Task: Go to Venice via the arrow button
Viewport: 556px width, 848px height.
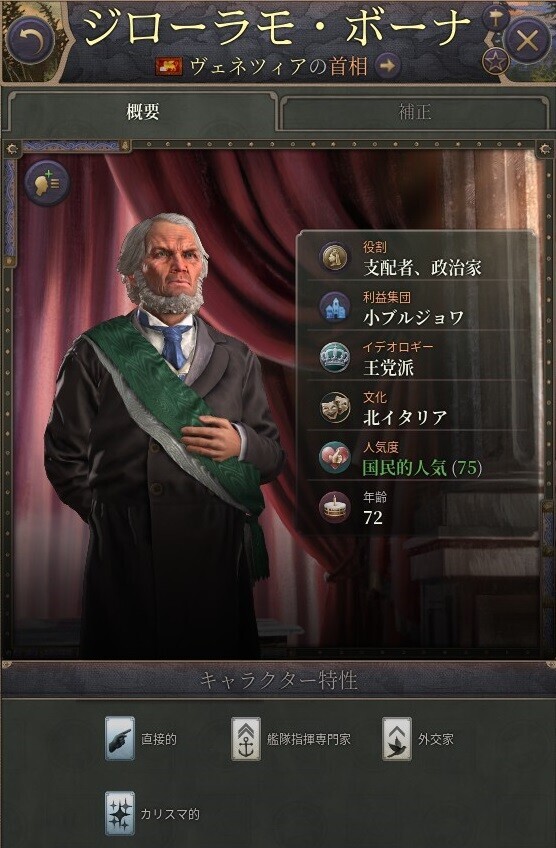Action: tap(387, 66)
